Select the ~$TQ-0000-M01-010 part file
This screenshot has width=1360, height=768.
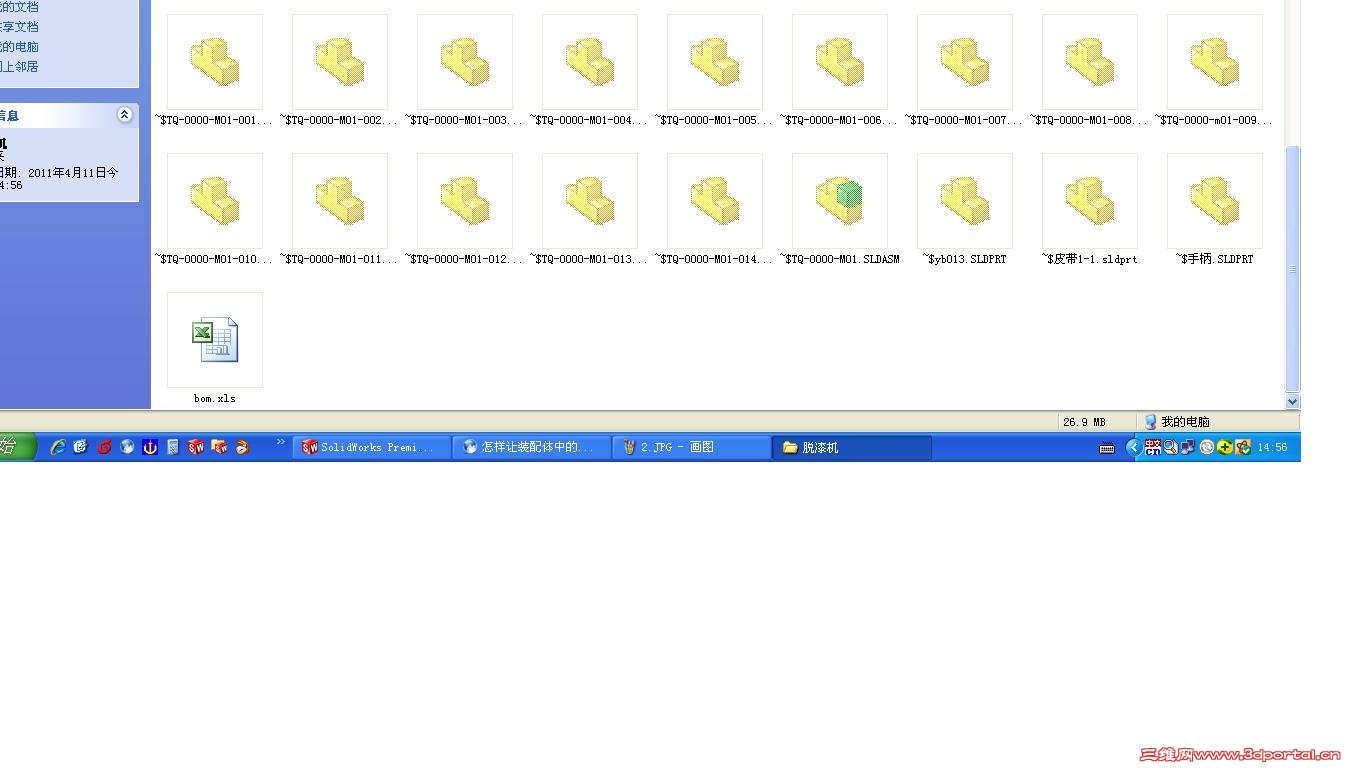215,209
